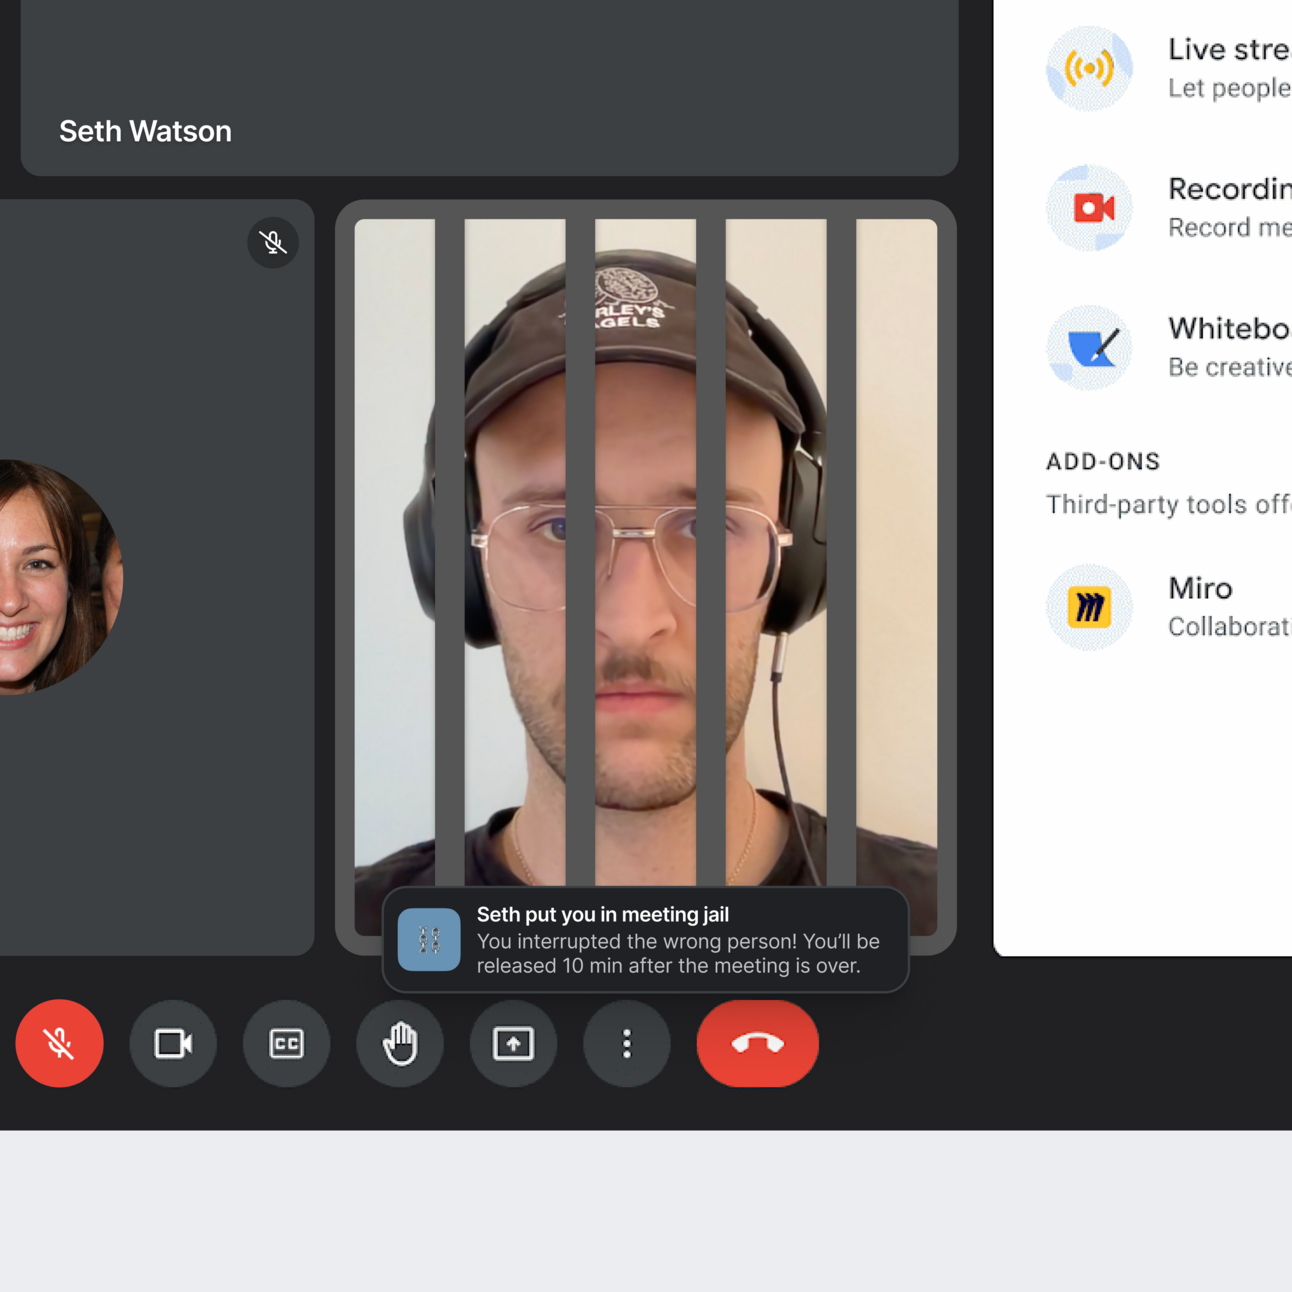Open the Recording camera icon
Viewport: 1292px width, 1292px height.
tap(1089, 208)
